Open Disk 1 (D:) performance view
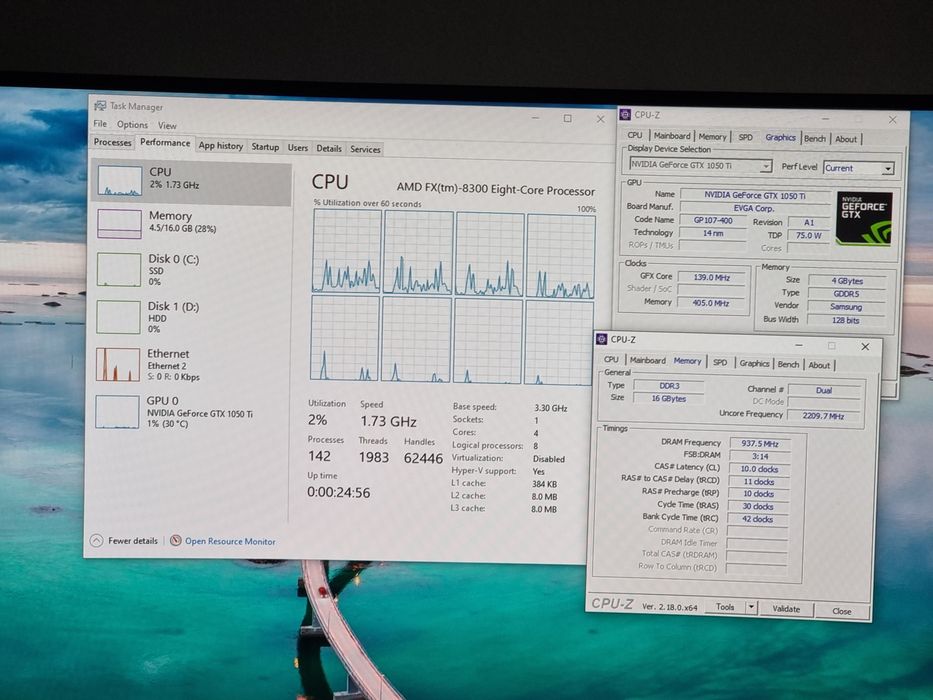 [x=191, y=317]
